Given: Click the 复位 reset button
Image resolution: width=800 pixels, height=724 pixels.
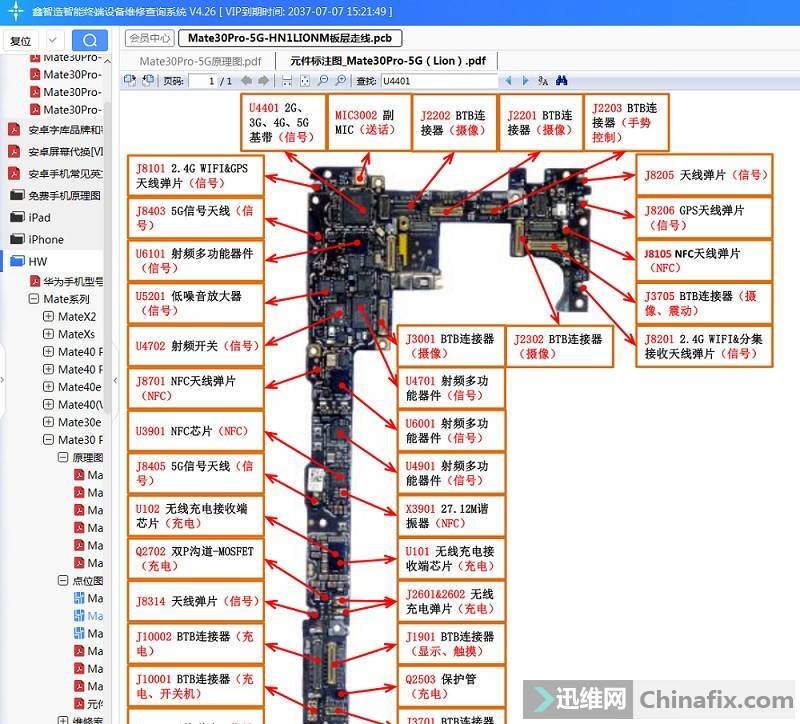Looking at the screenshot, I should 20,41.
